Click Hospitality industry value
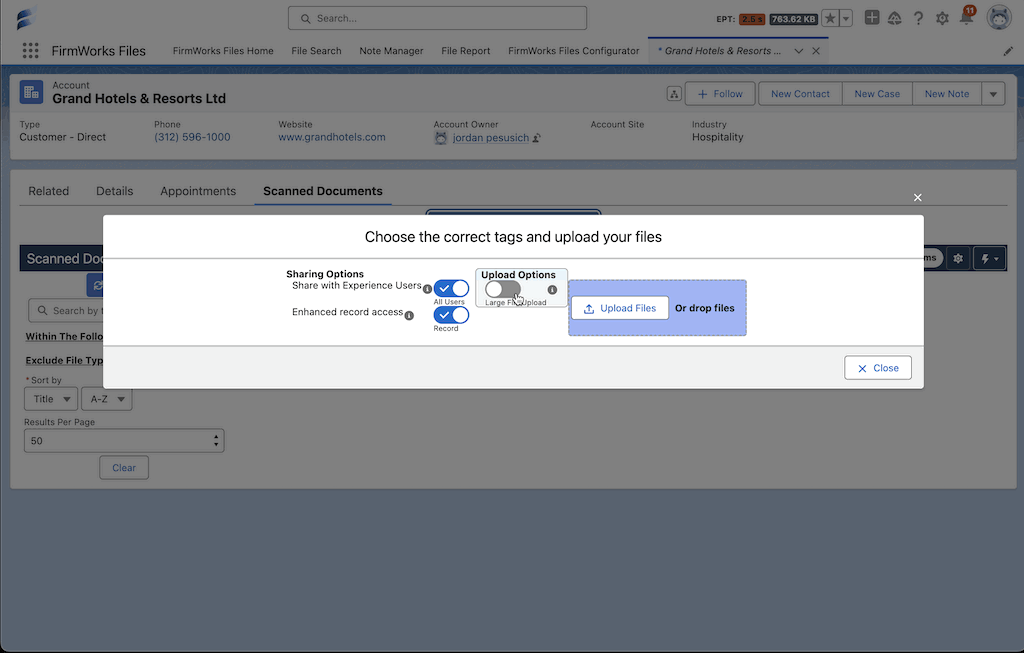The width and height of the screenshot is (1024, 653). 718,137
